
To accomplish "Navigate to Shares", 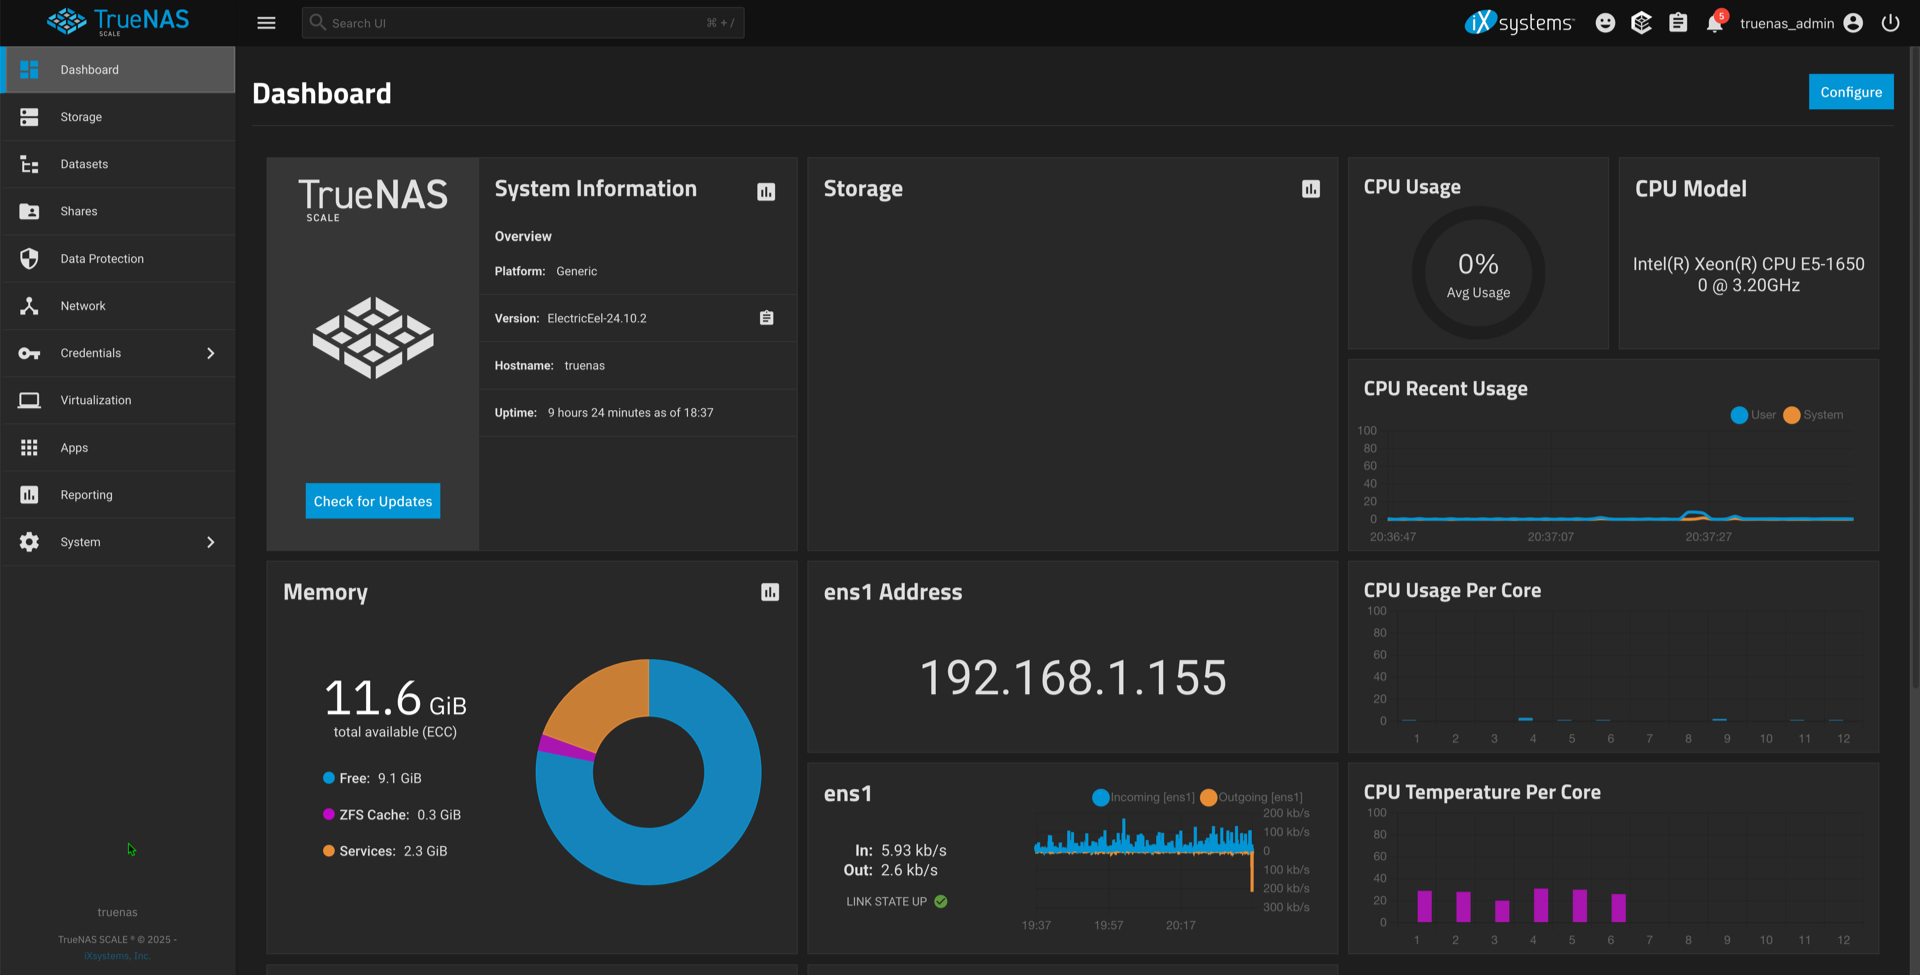I will tap(118, 211).
